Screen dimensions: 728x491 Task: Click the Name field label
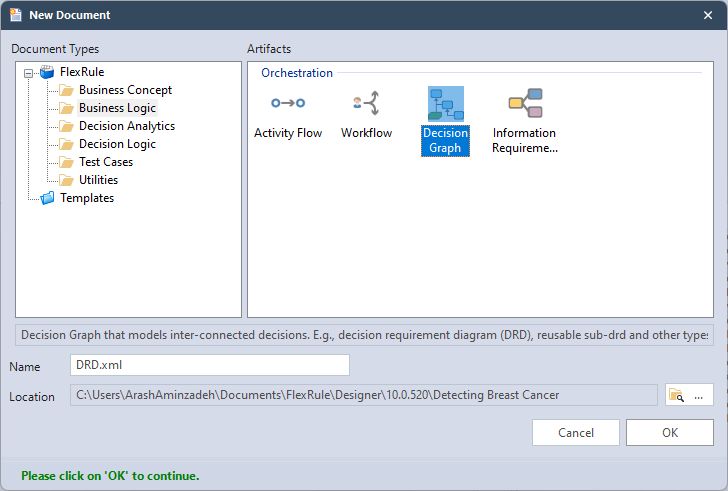pos(25,367)
